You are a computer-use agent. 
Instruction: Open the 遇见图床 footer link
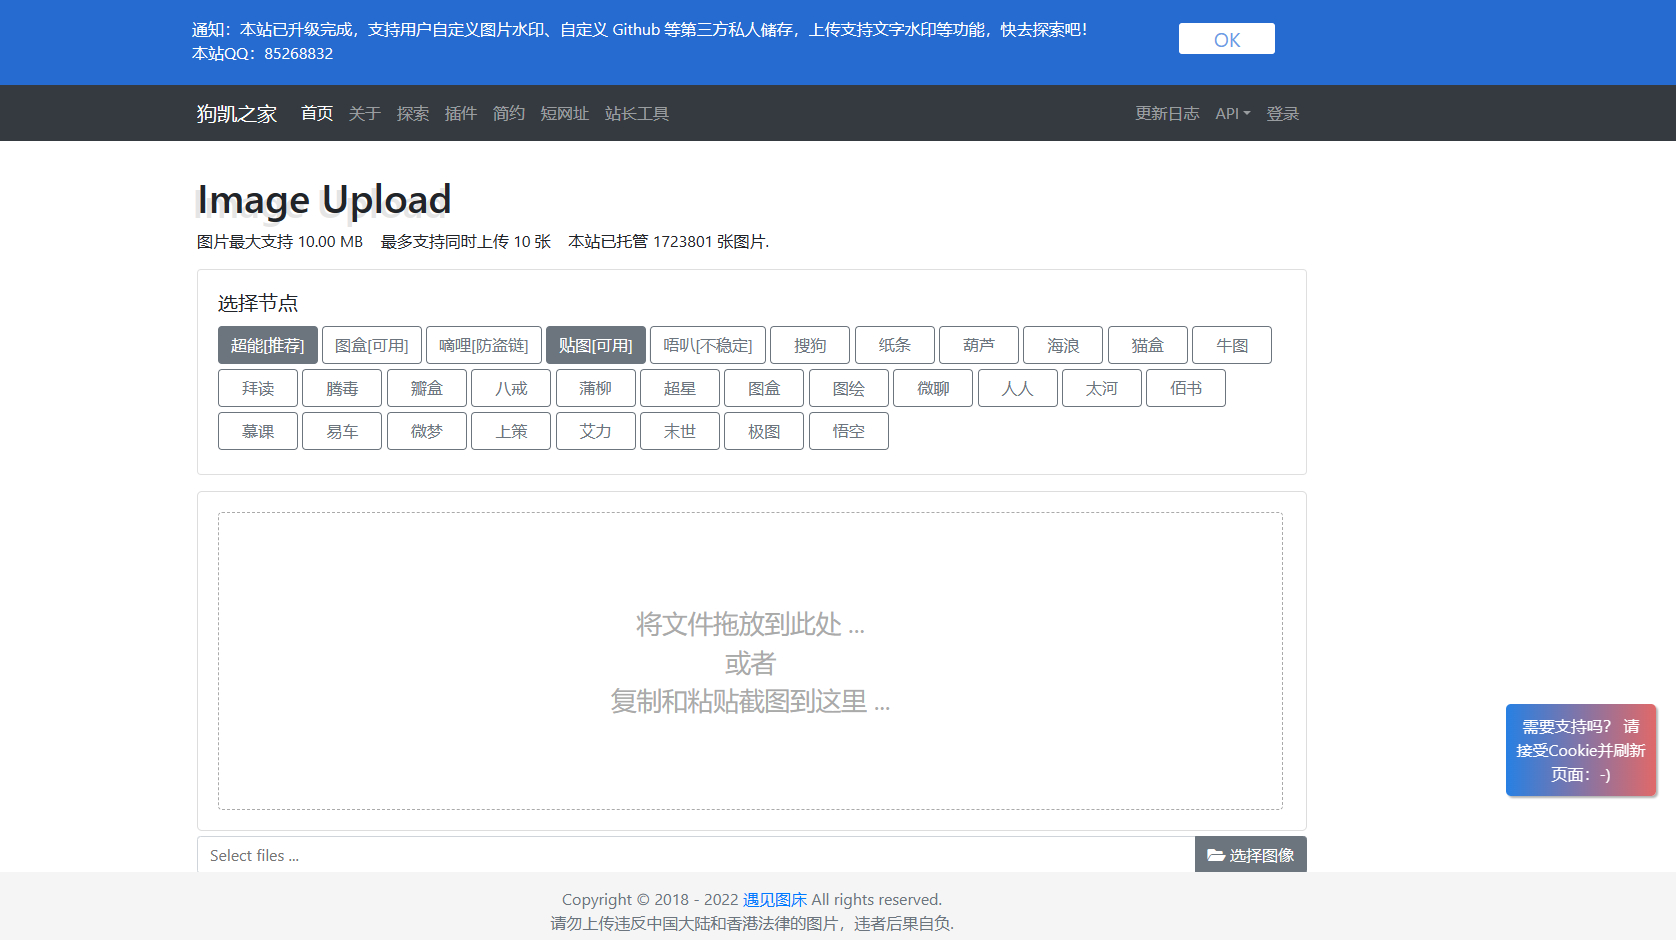pos(774,900)
